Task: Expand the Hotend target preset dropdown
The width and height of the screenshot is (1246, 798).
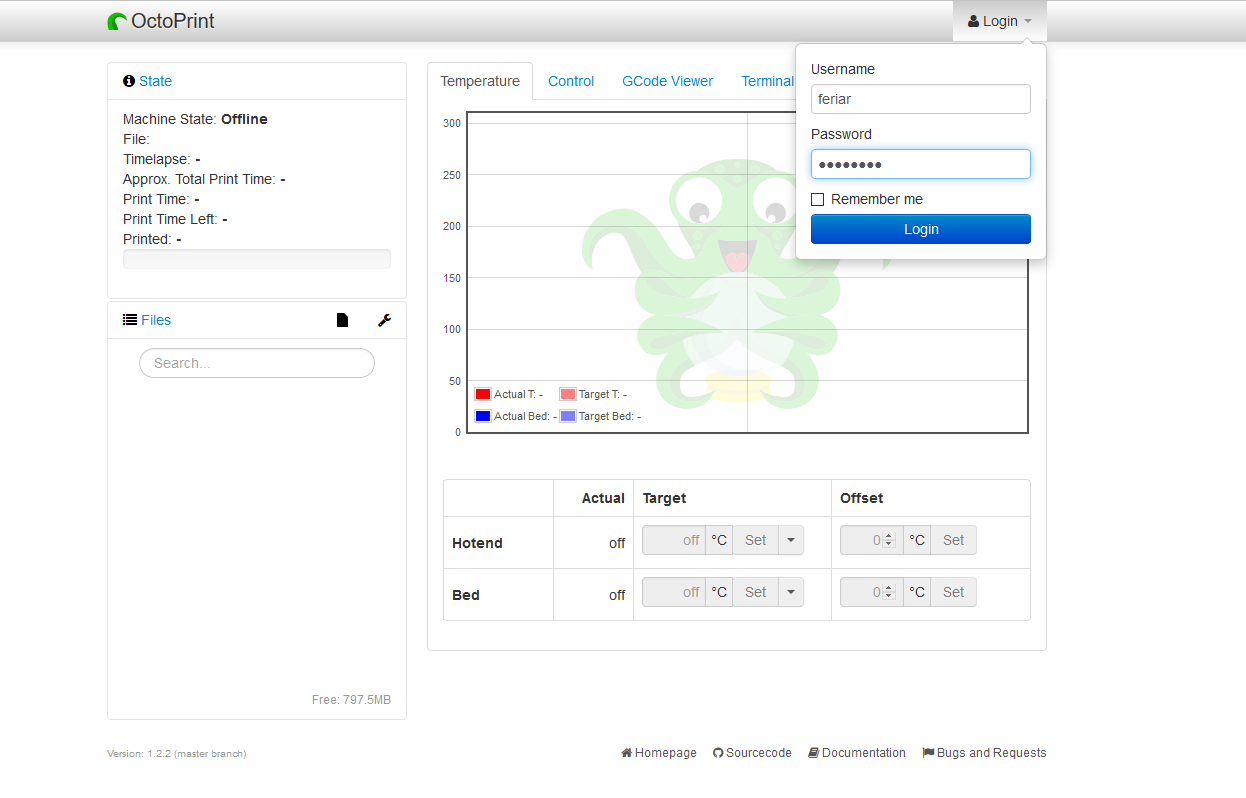Action: point(791,540)
